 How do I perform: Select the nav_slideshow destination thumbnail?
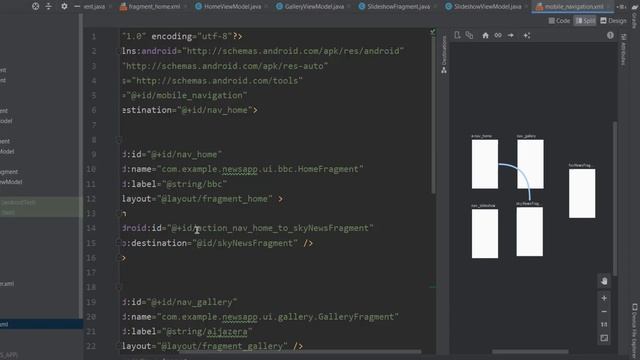tap(485, 233)
